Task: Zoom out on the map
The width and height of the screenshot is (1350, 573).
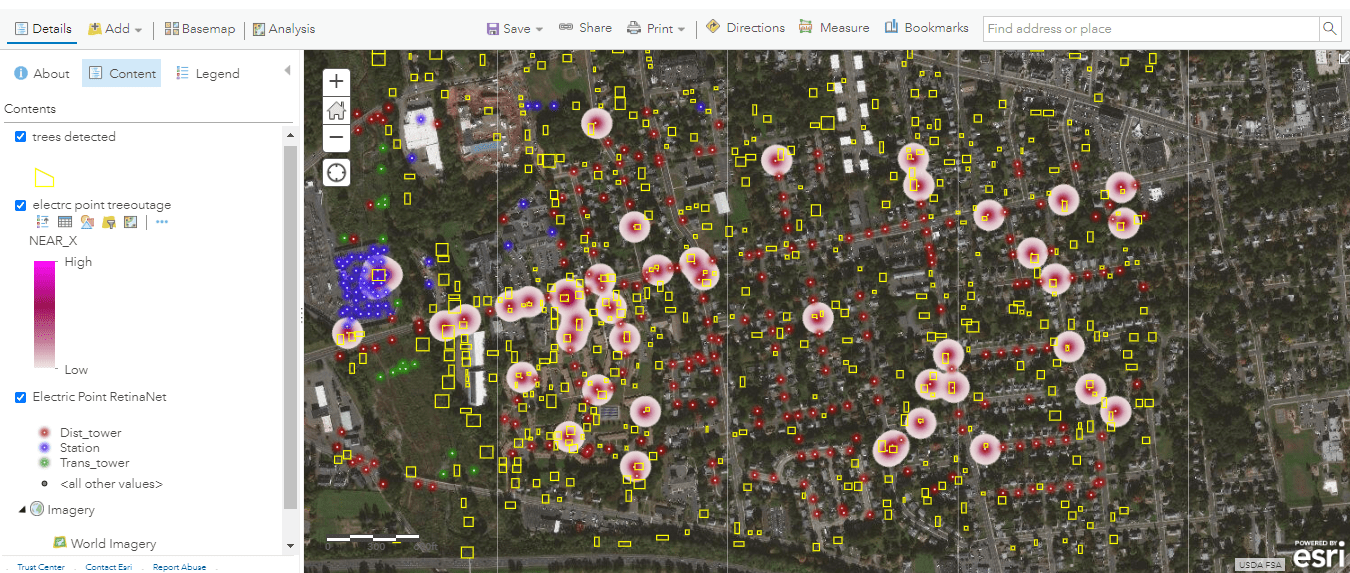Action: (x=336, y=138)
